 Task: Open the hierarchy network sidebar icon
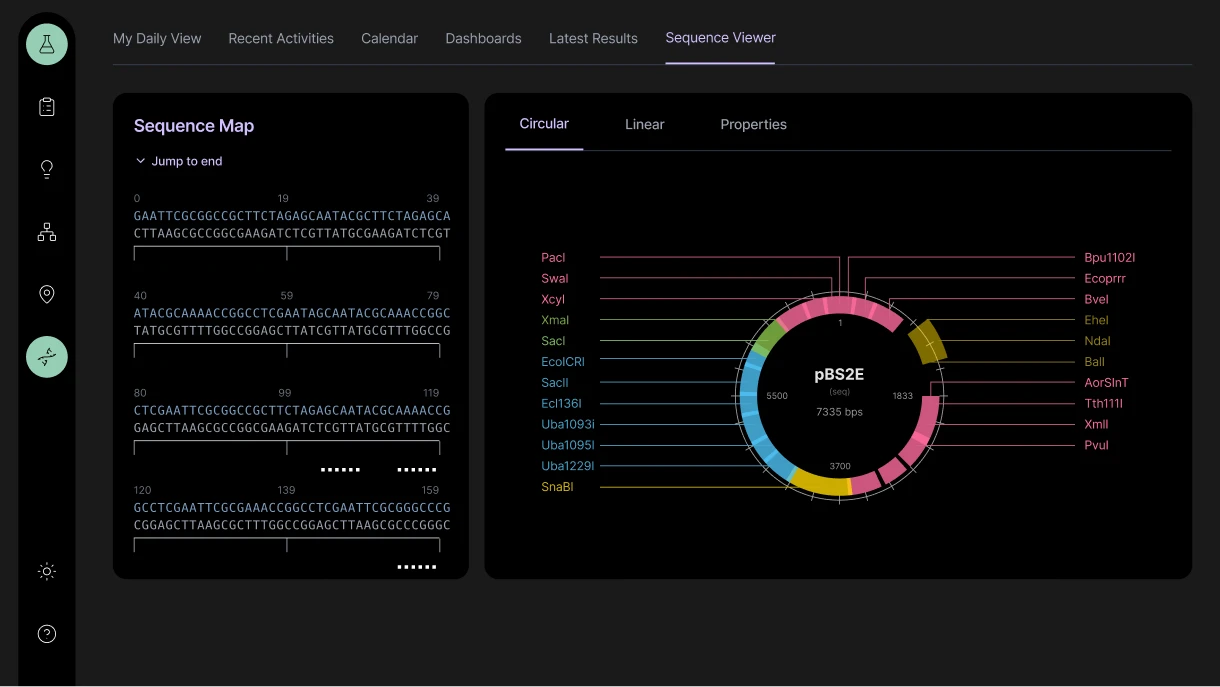46,232
